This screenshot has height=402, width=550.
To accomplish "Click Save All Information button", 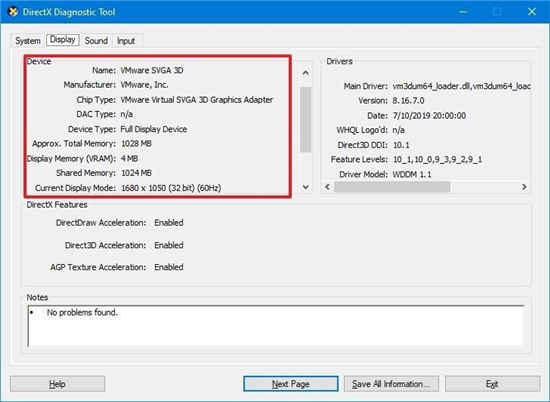I will (x=391, y=384).
